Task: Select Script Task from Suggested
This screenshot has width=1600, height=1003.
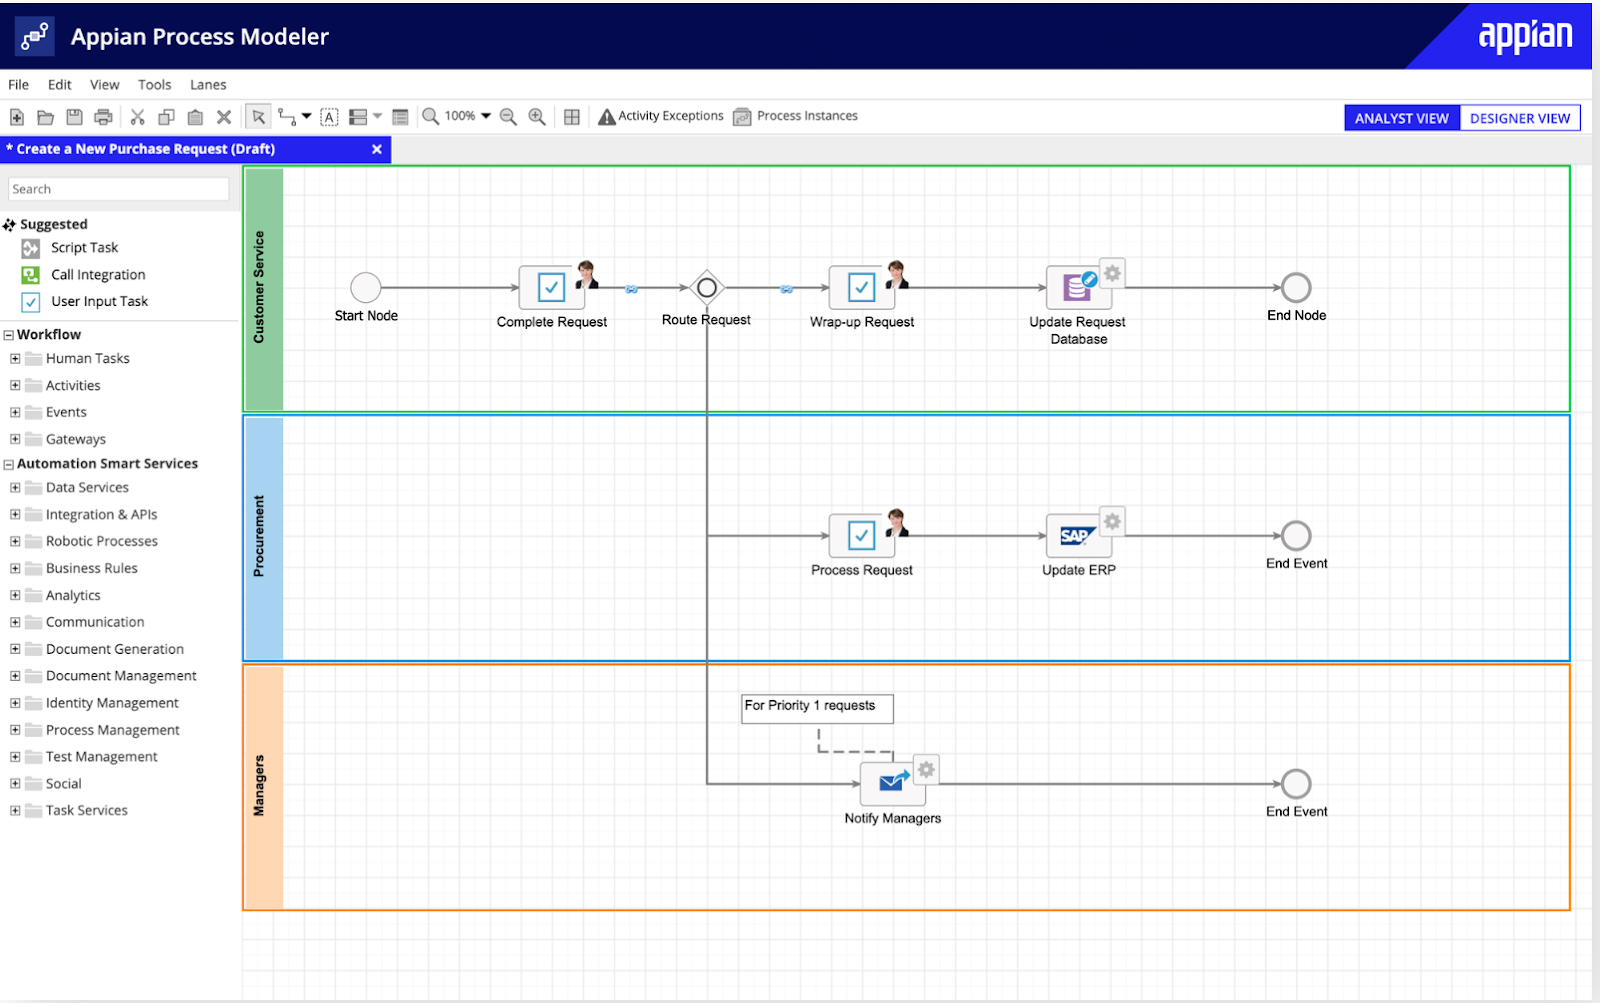Action: tap(70, 248)
